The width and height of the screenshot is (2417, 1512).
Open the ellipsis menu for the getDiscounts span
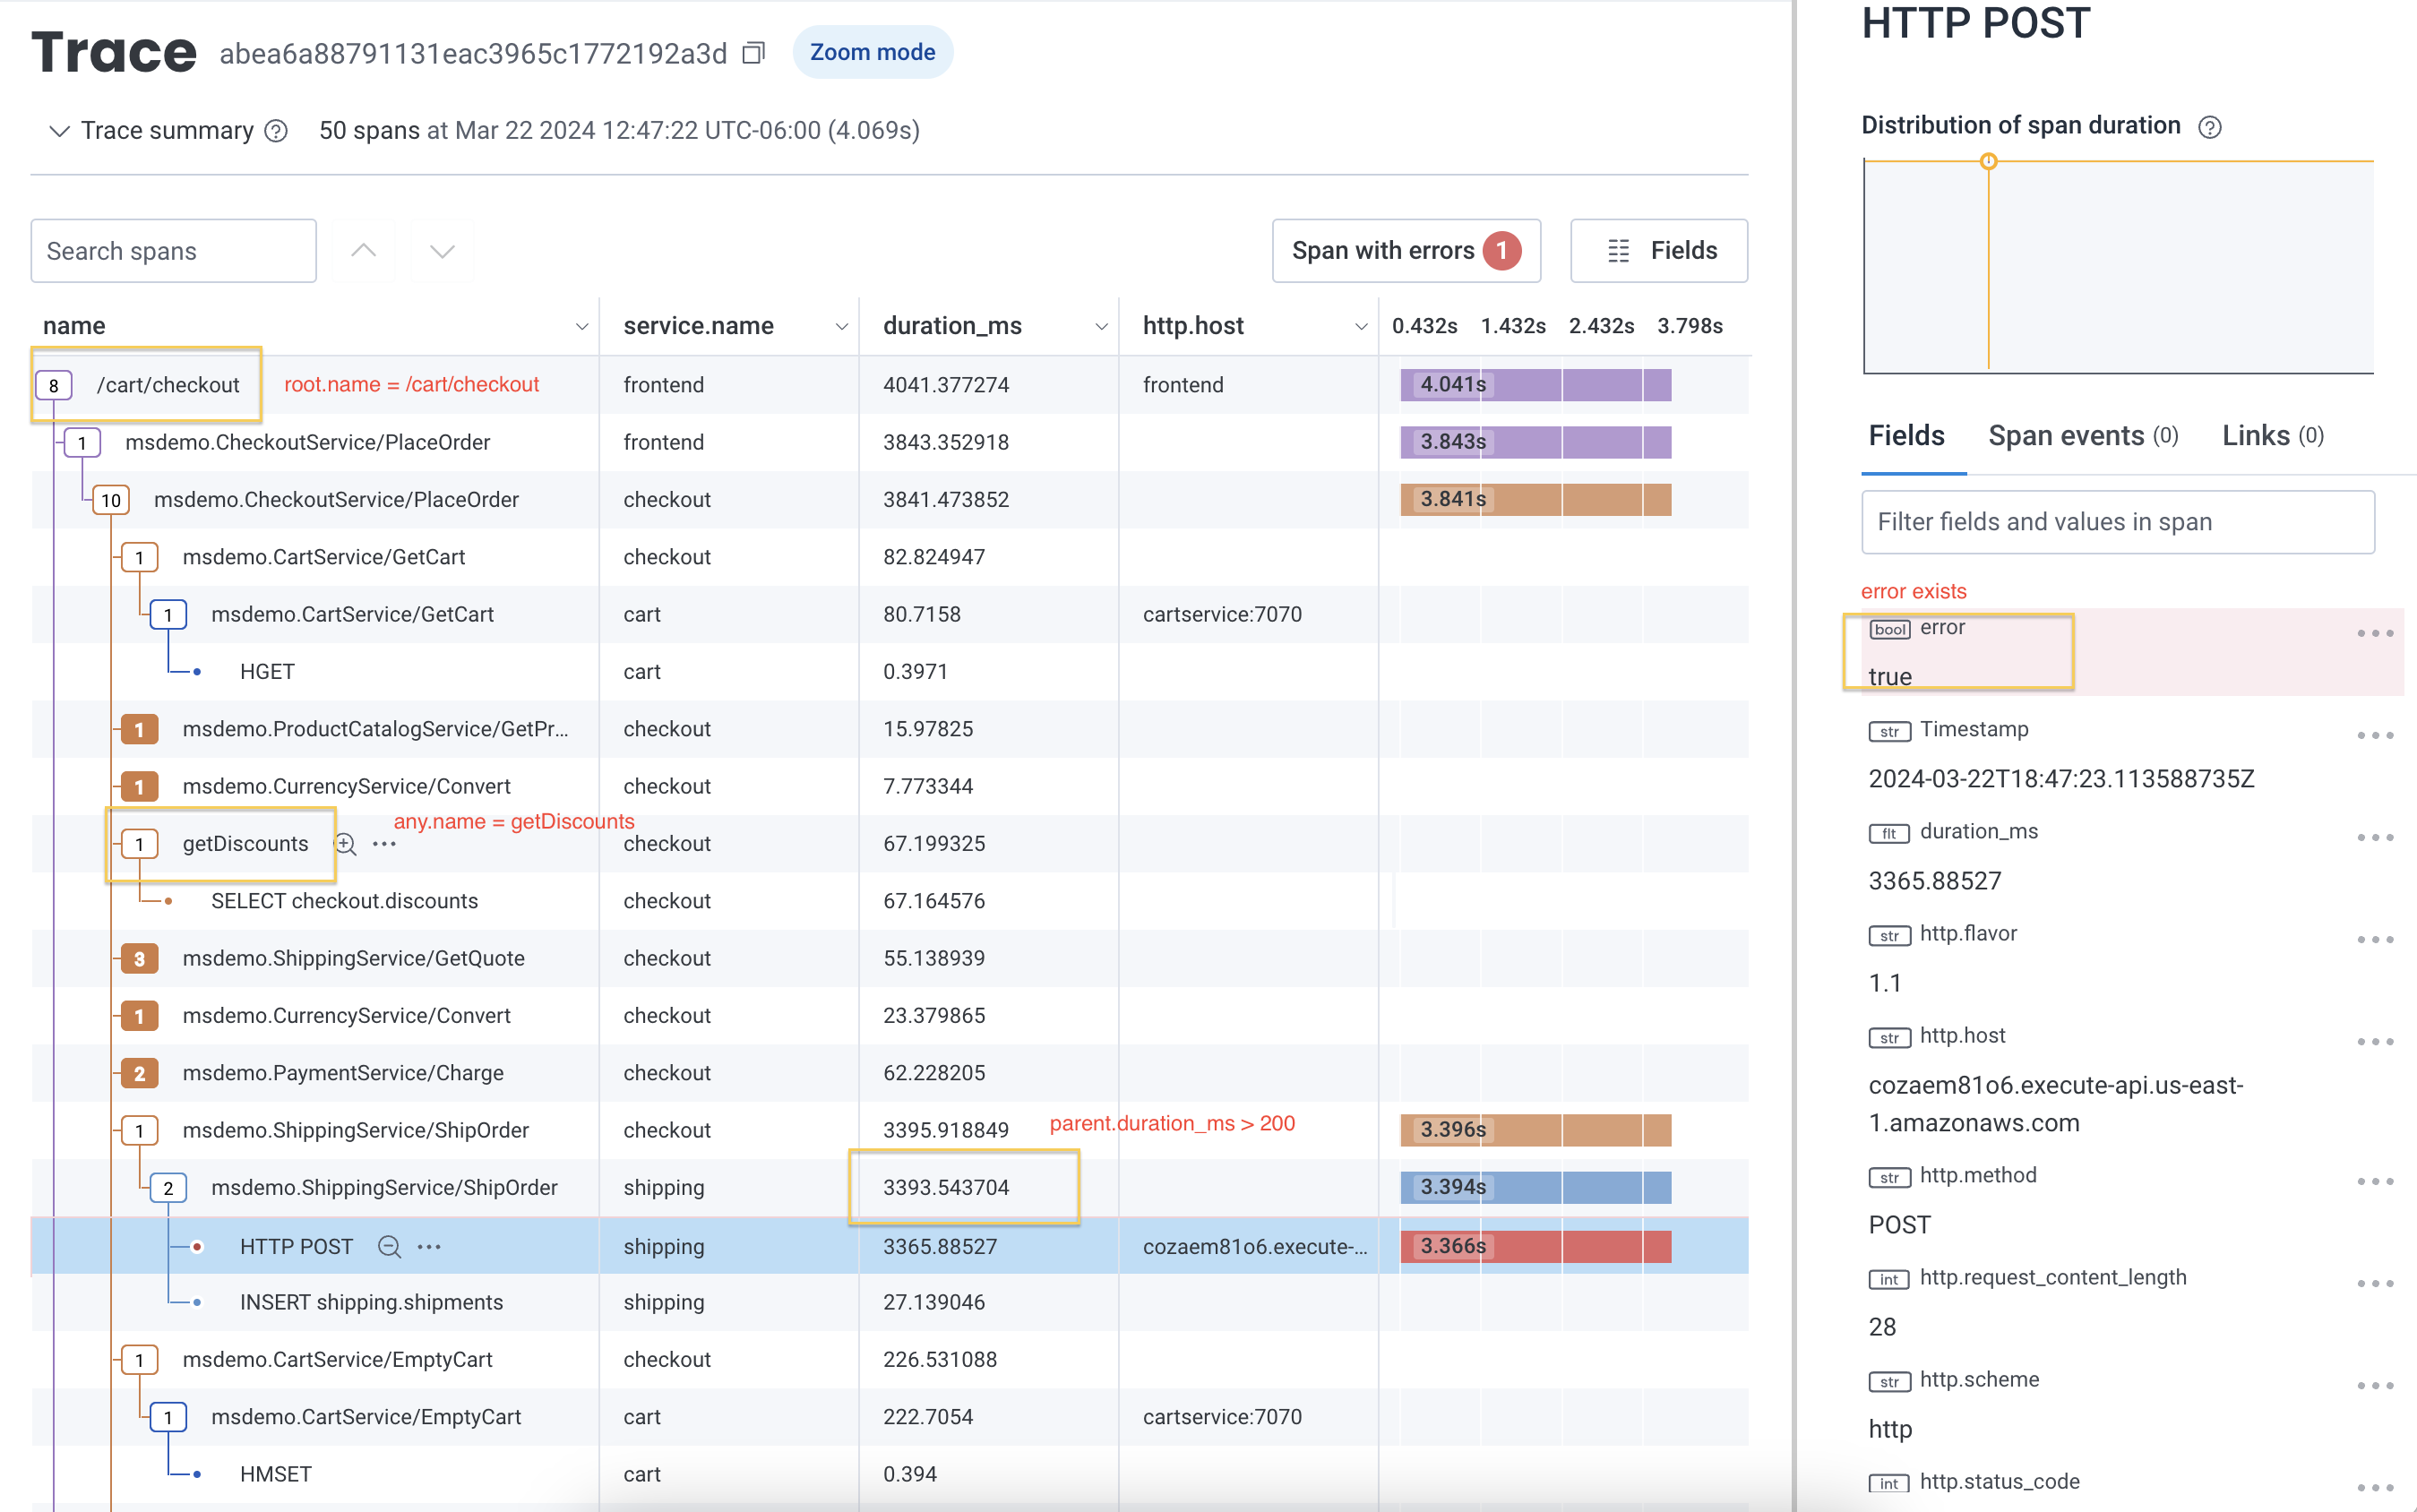click(385, 844)
